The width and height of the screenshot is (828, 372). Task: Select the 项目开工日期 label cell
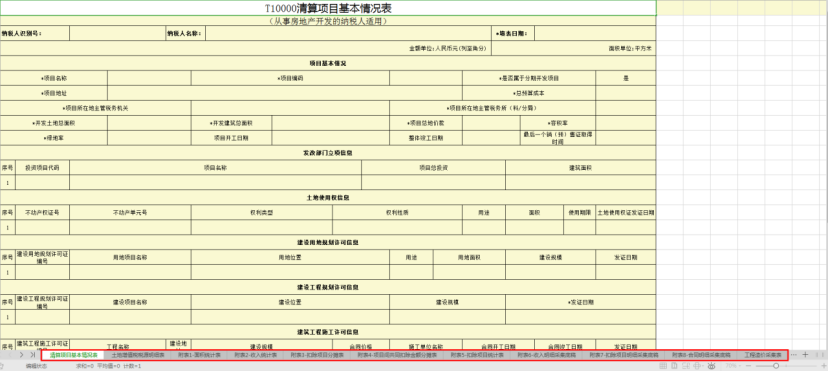232,138
